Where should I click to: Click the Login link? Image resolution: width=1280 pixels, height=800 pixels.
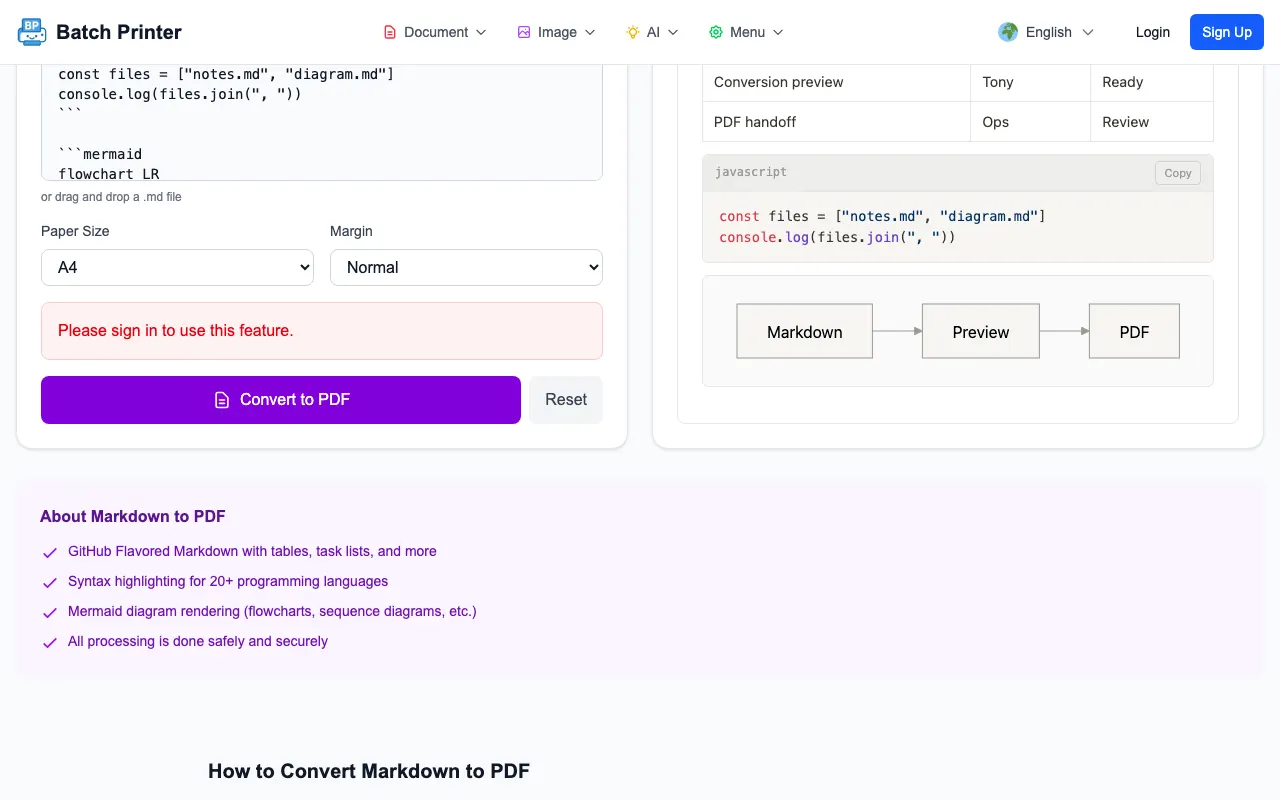[x=1152, y=32]
